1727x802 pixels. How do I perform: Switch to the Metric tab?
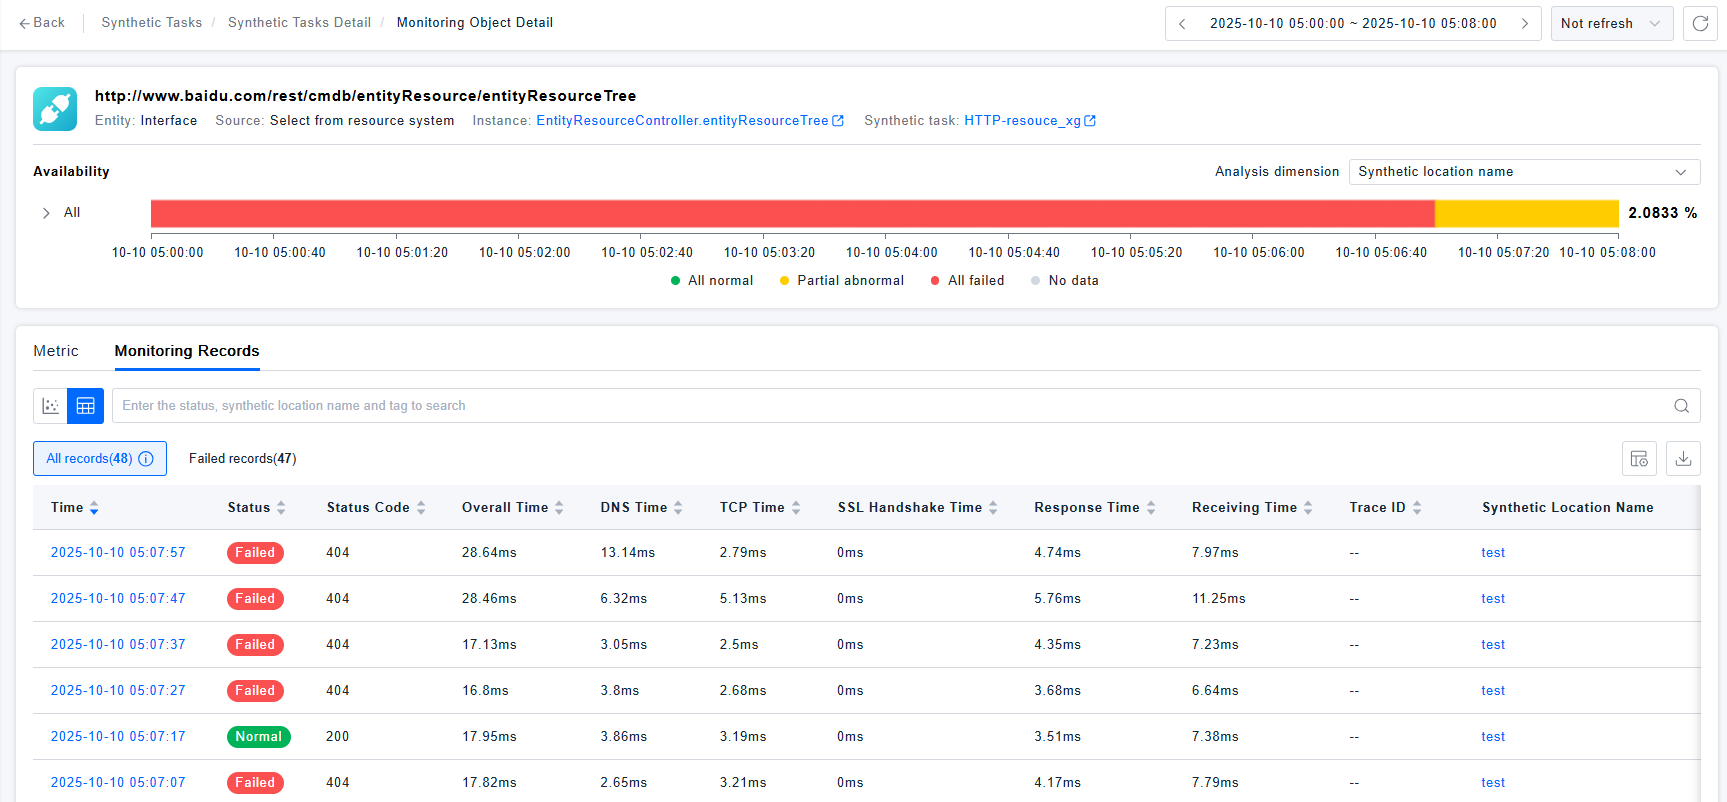pyautogui.click(x=56, y=351)
